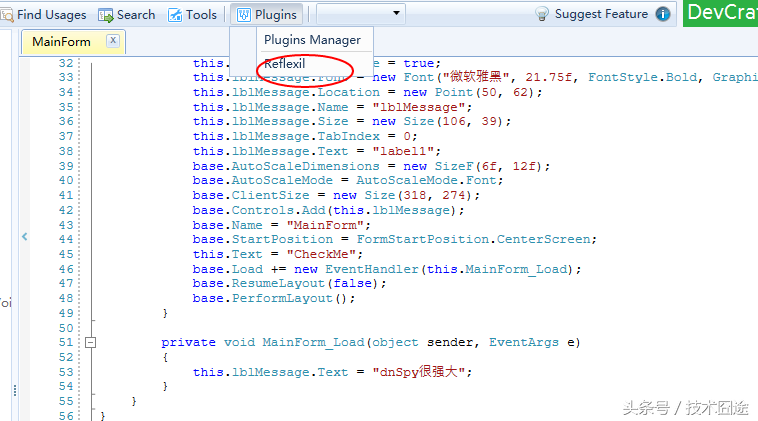Click the "dnSpy很强大" string literal
Screen dimensions: 758x421
click(420, 372)
